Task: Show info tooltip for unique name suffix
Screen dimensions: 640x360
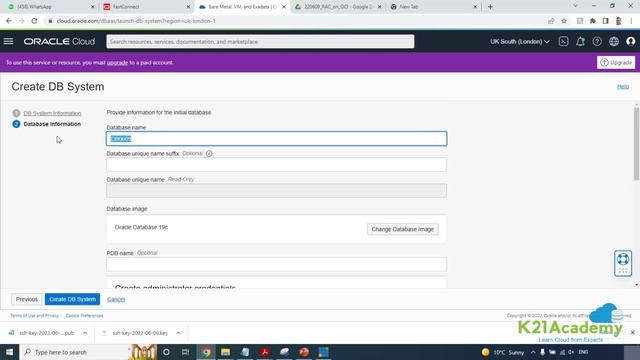Action: click(209, 153)
